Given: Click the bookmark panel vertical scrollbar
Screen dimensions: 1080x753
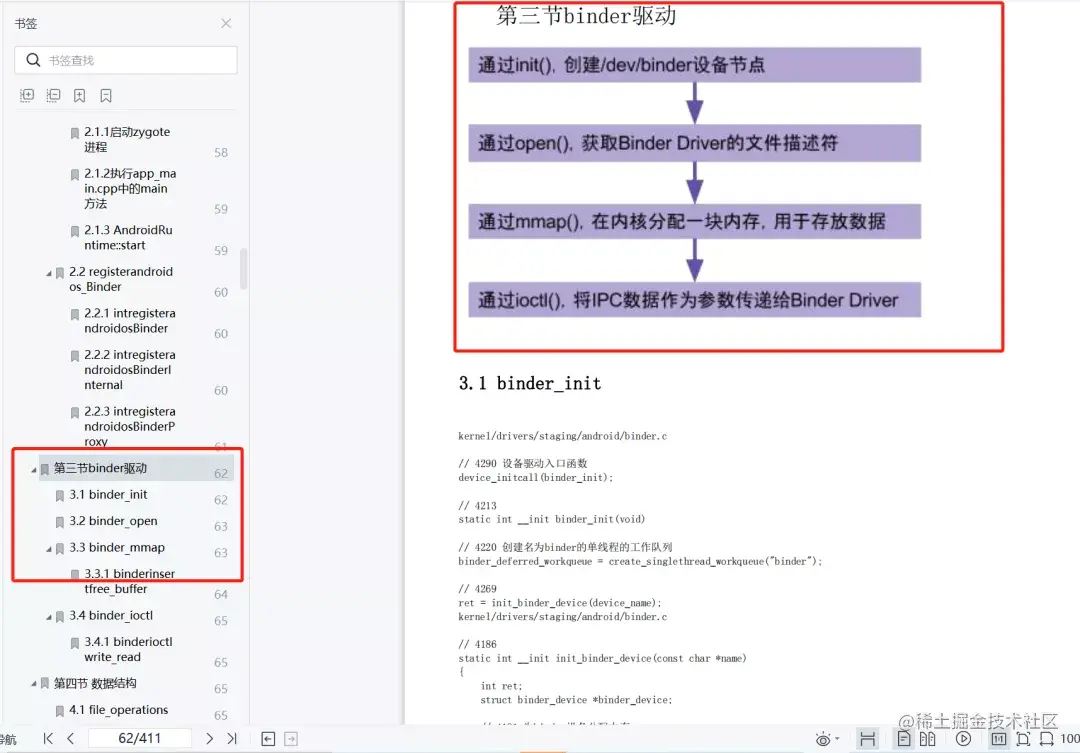Looking at the screenshot, I should [x=243, y=269].
